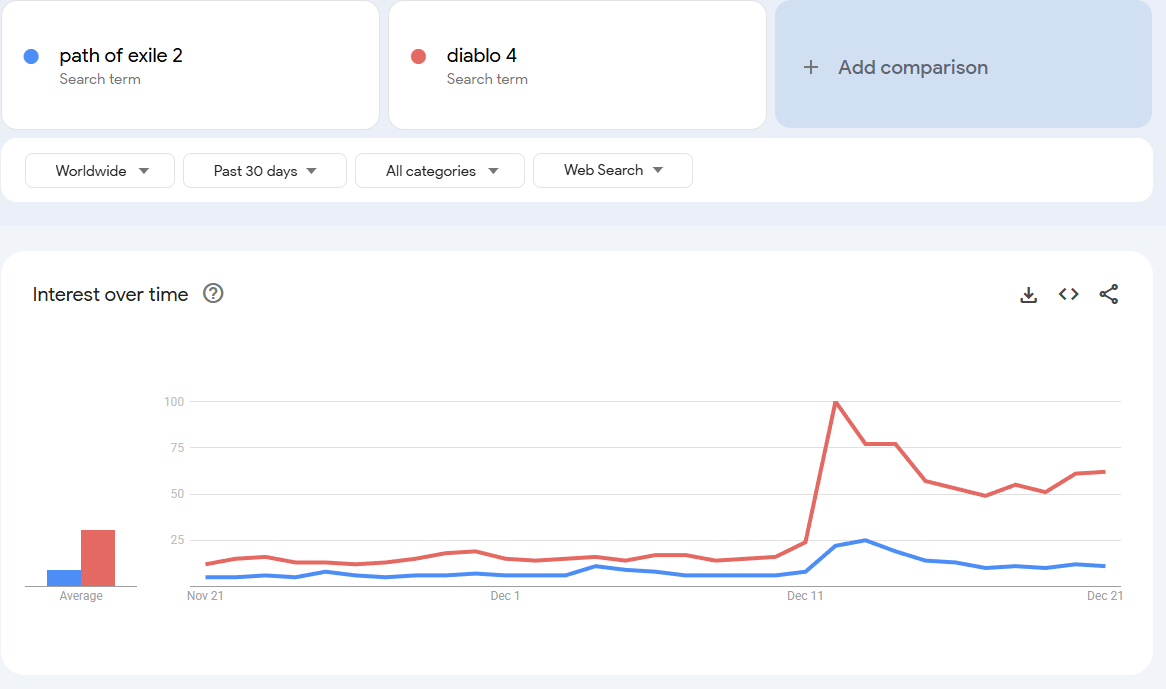Click the '75' y-axis value
Image resolution: width=1166 pixels, height=689 pixels.
[x=177, y=448]
